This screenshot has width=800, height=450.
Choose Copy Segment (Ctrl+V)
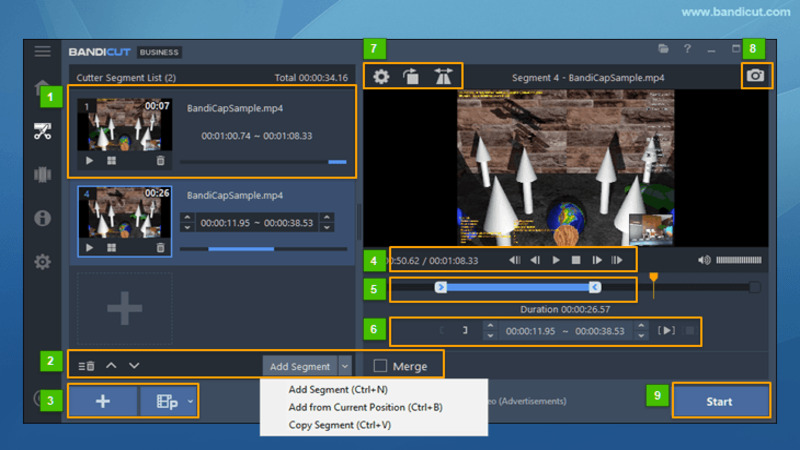339,424
